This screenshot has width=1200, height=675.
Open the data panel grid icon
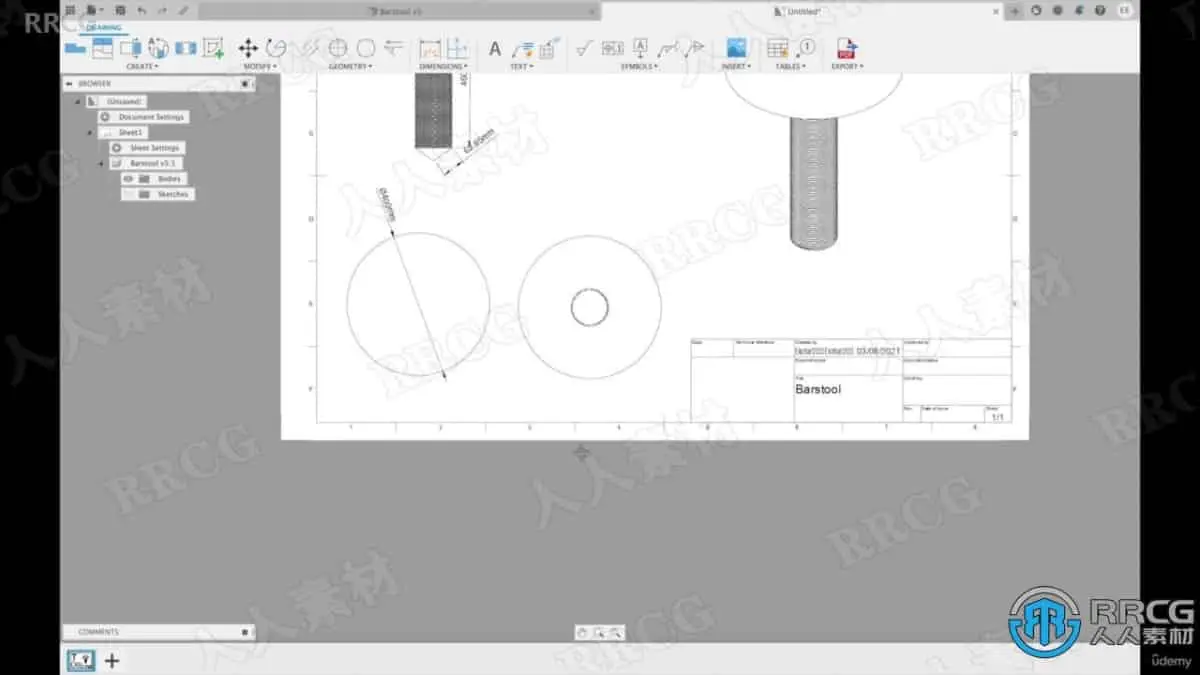tap(70, 10)
